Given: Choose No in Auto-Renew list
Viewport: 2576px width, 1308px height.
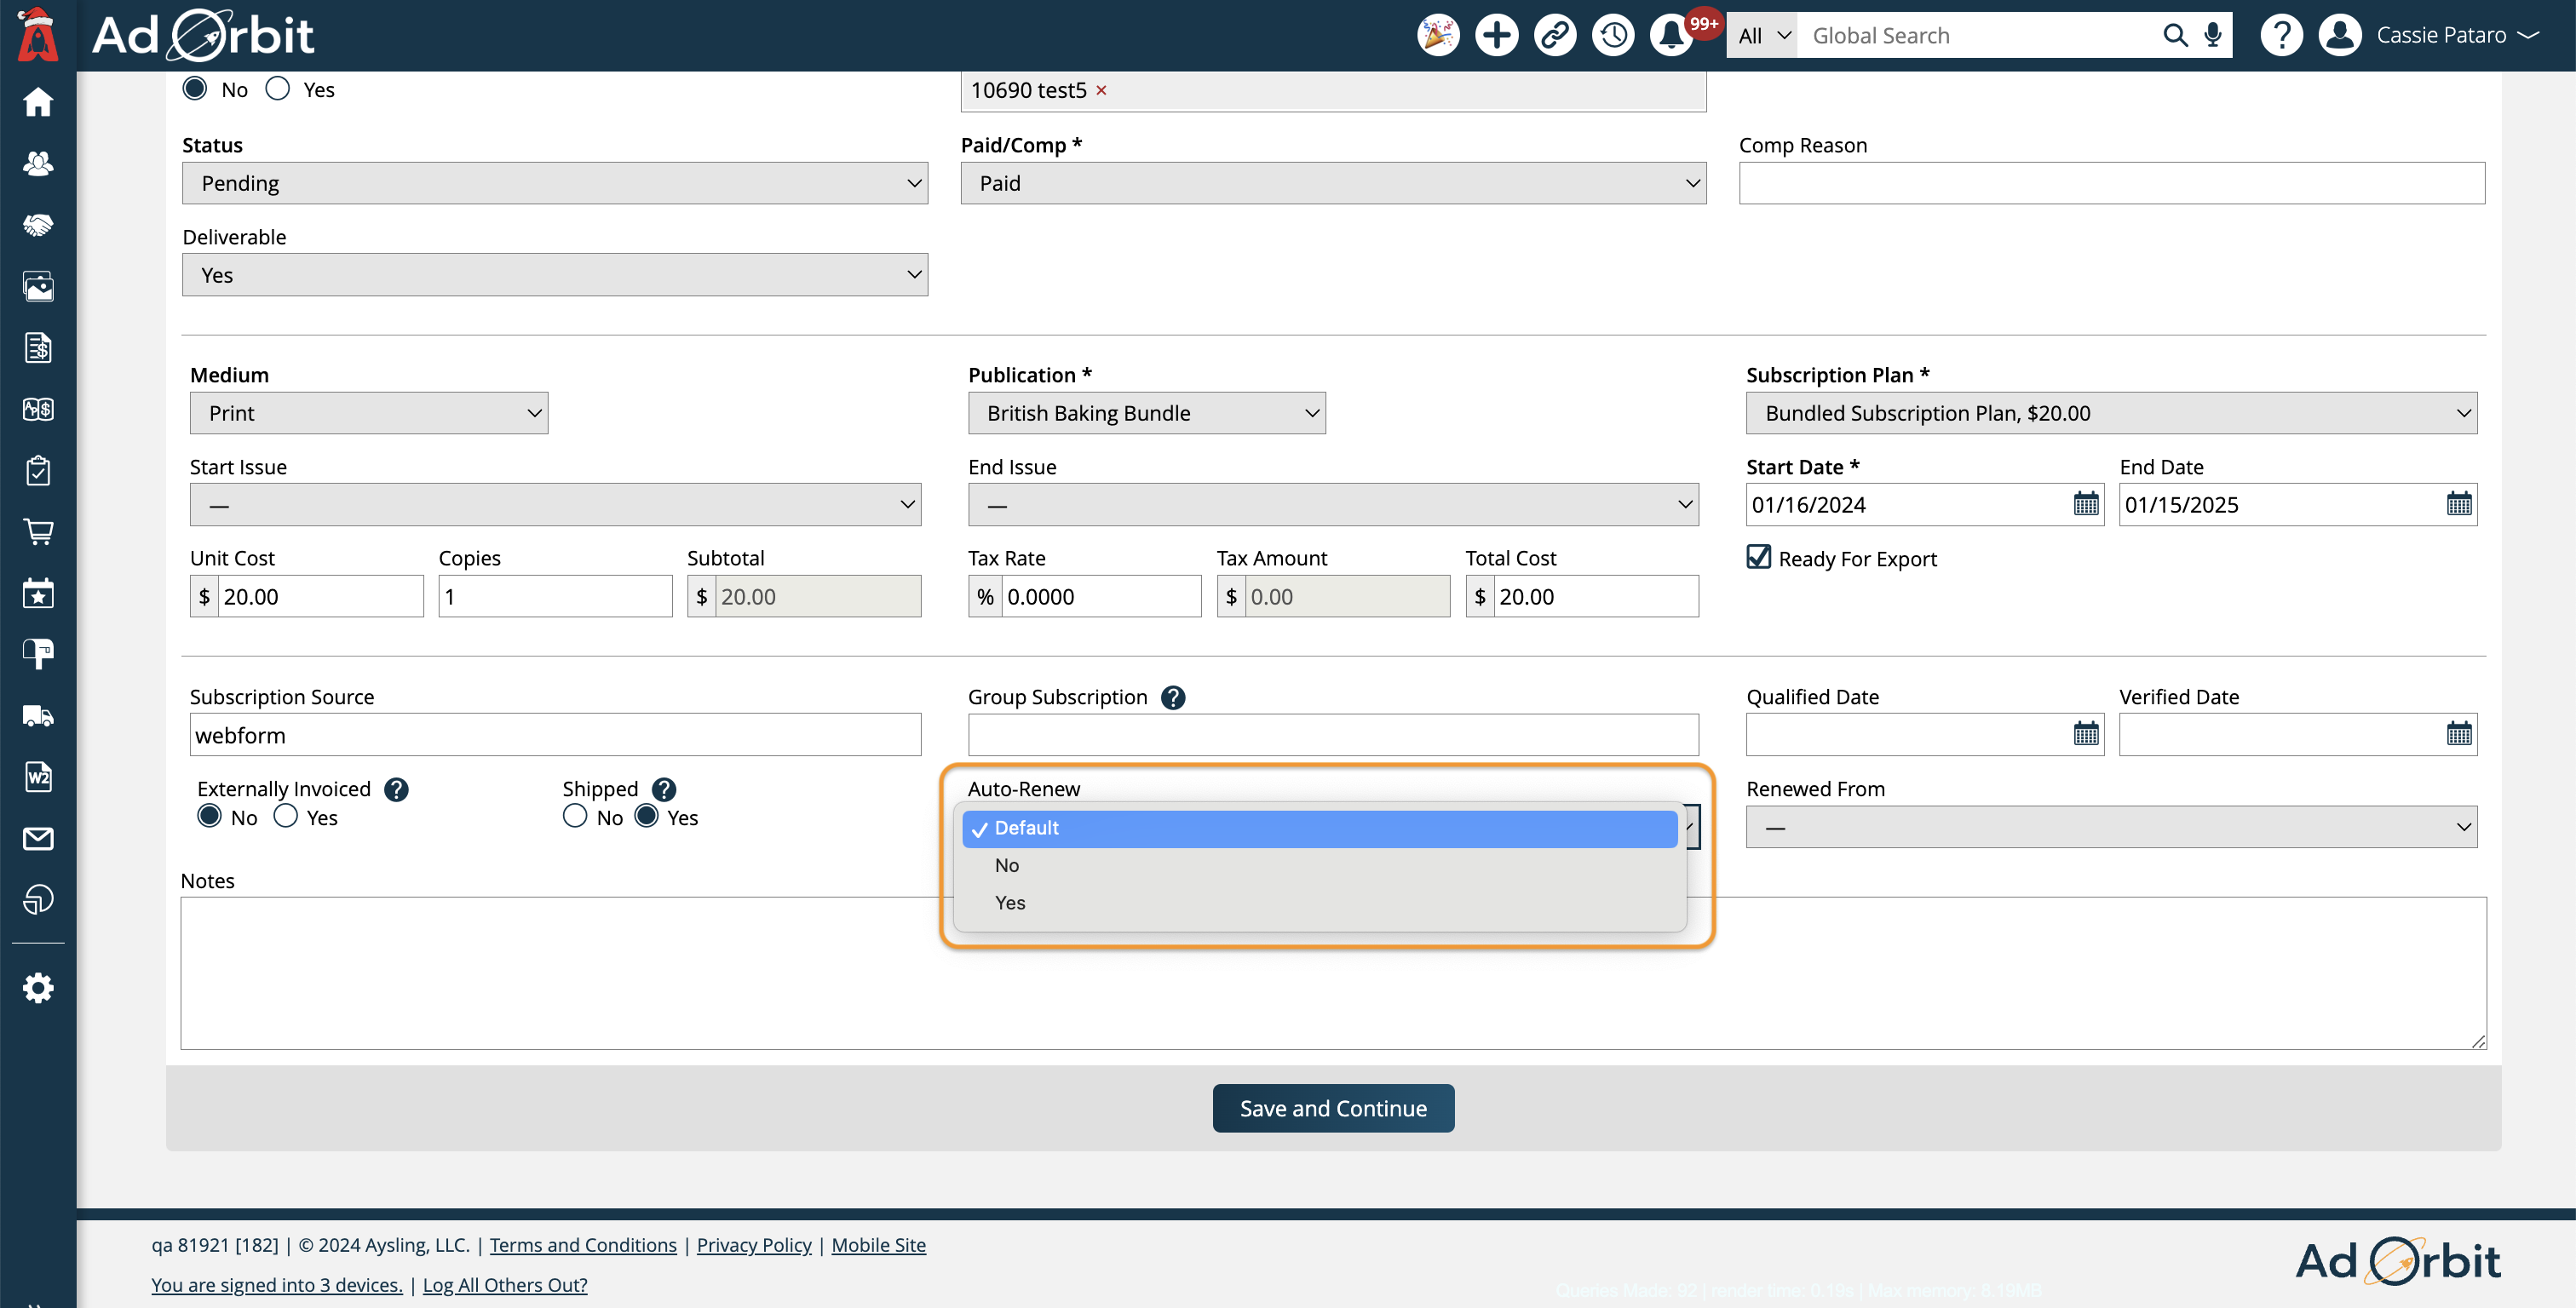Looking at the screenshot, I should click(x=1007, y=865).
